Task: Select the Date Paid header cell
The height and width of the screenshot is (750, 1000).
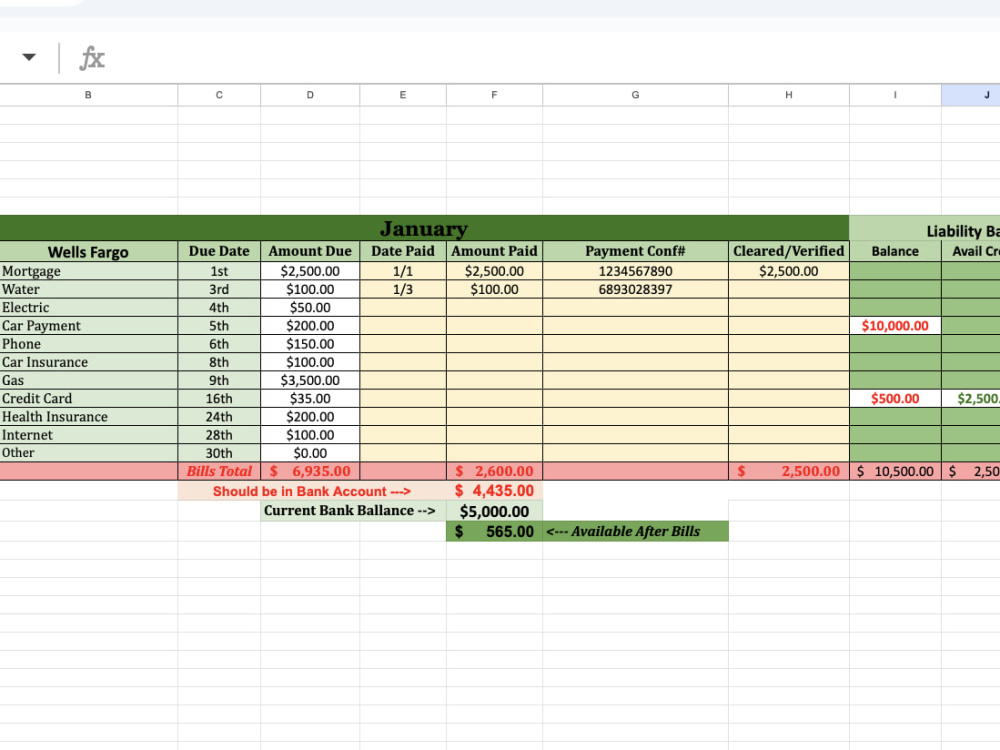Action: tap(403, 251)
